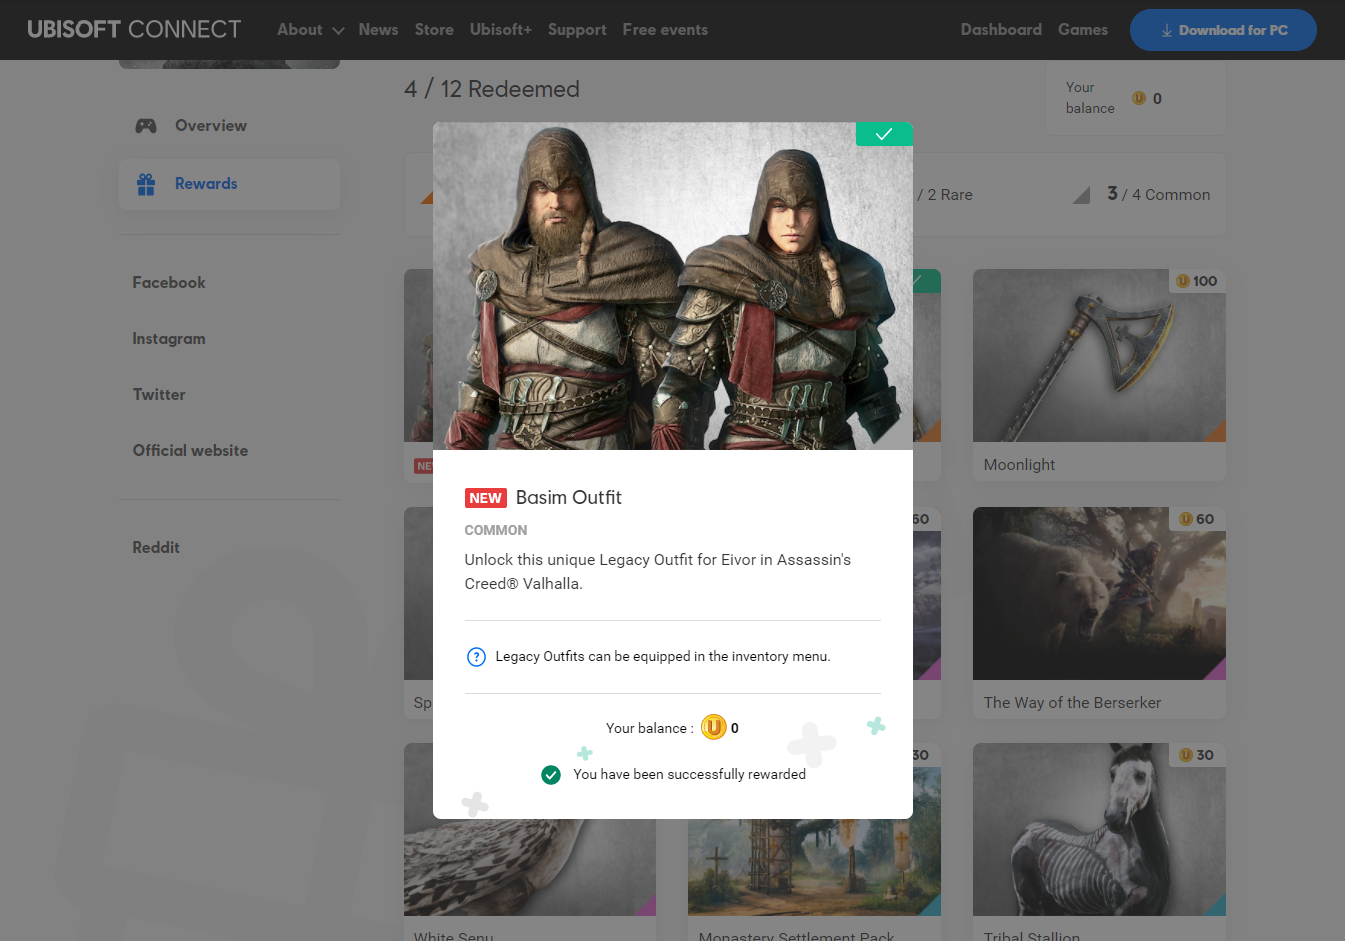Open the Support page
Image resolution: width=1345 pixels, height=941 pixels.
[577, 30]
